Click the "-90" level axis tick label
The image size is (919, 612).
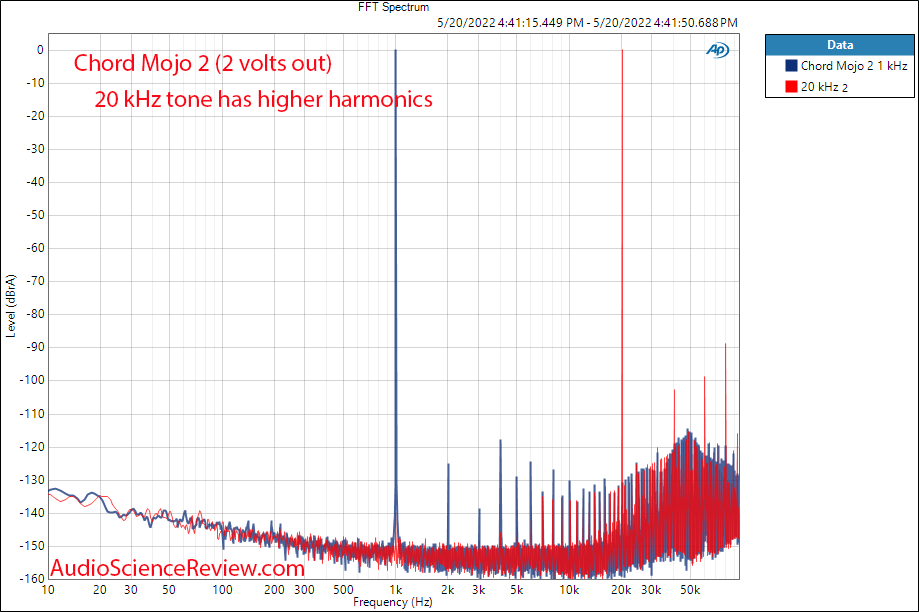tap(35, 347)
